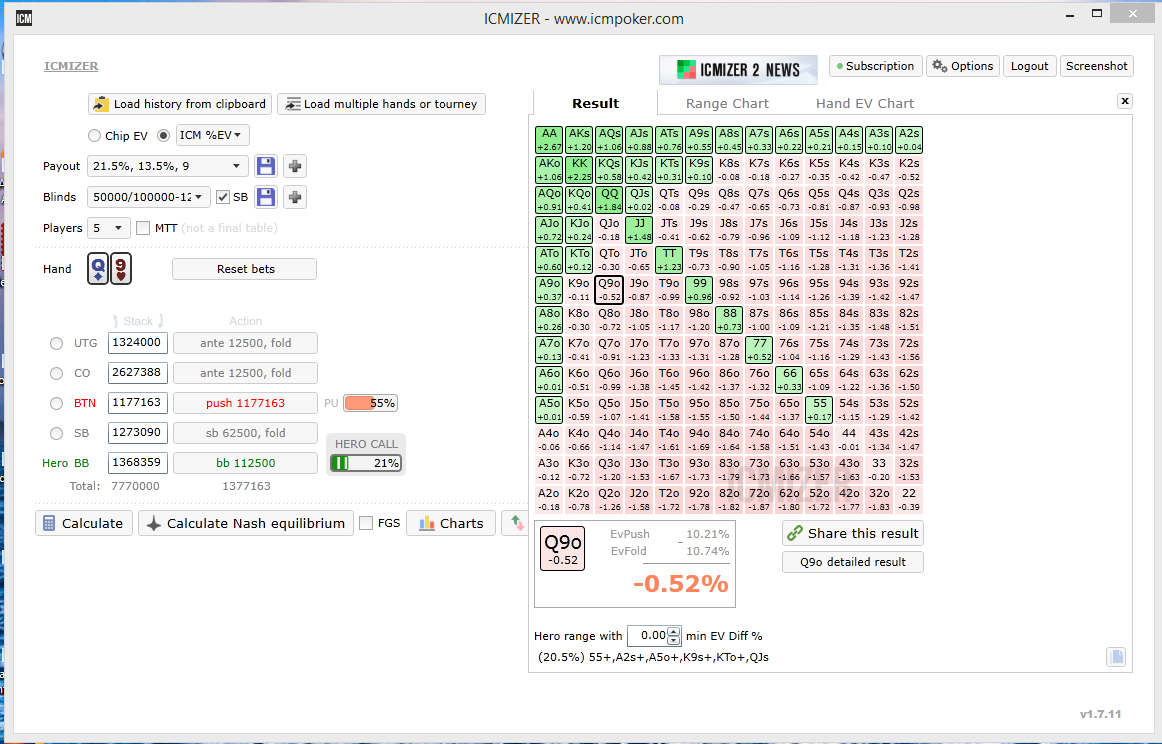Viewport: 1162px width, 744px height.
Task: Click the SB action field sb 62500, fold
Action: click(x=245, y=433)
